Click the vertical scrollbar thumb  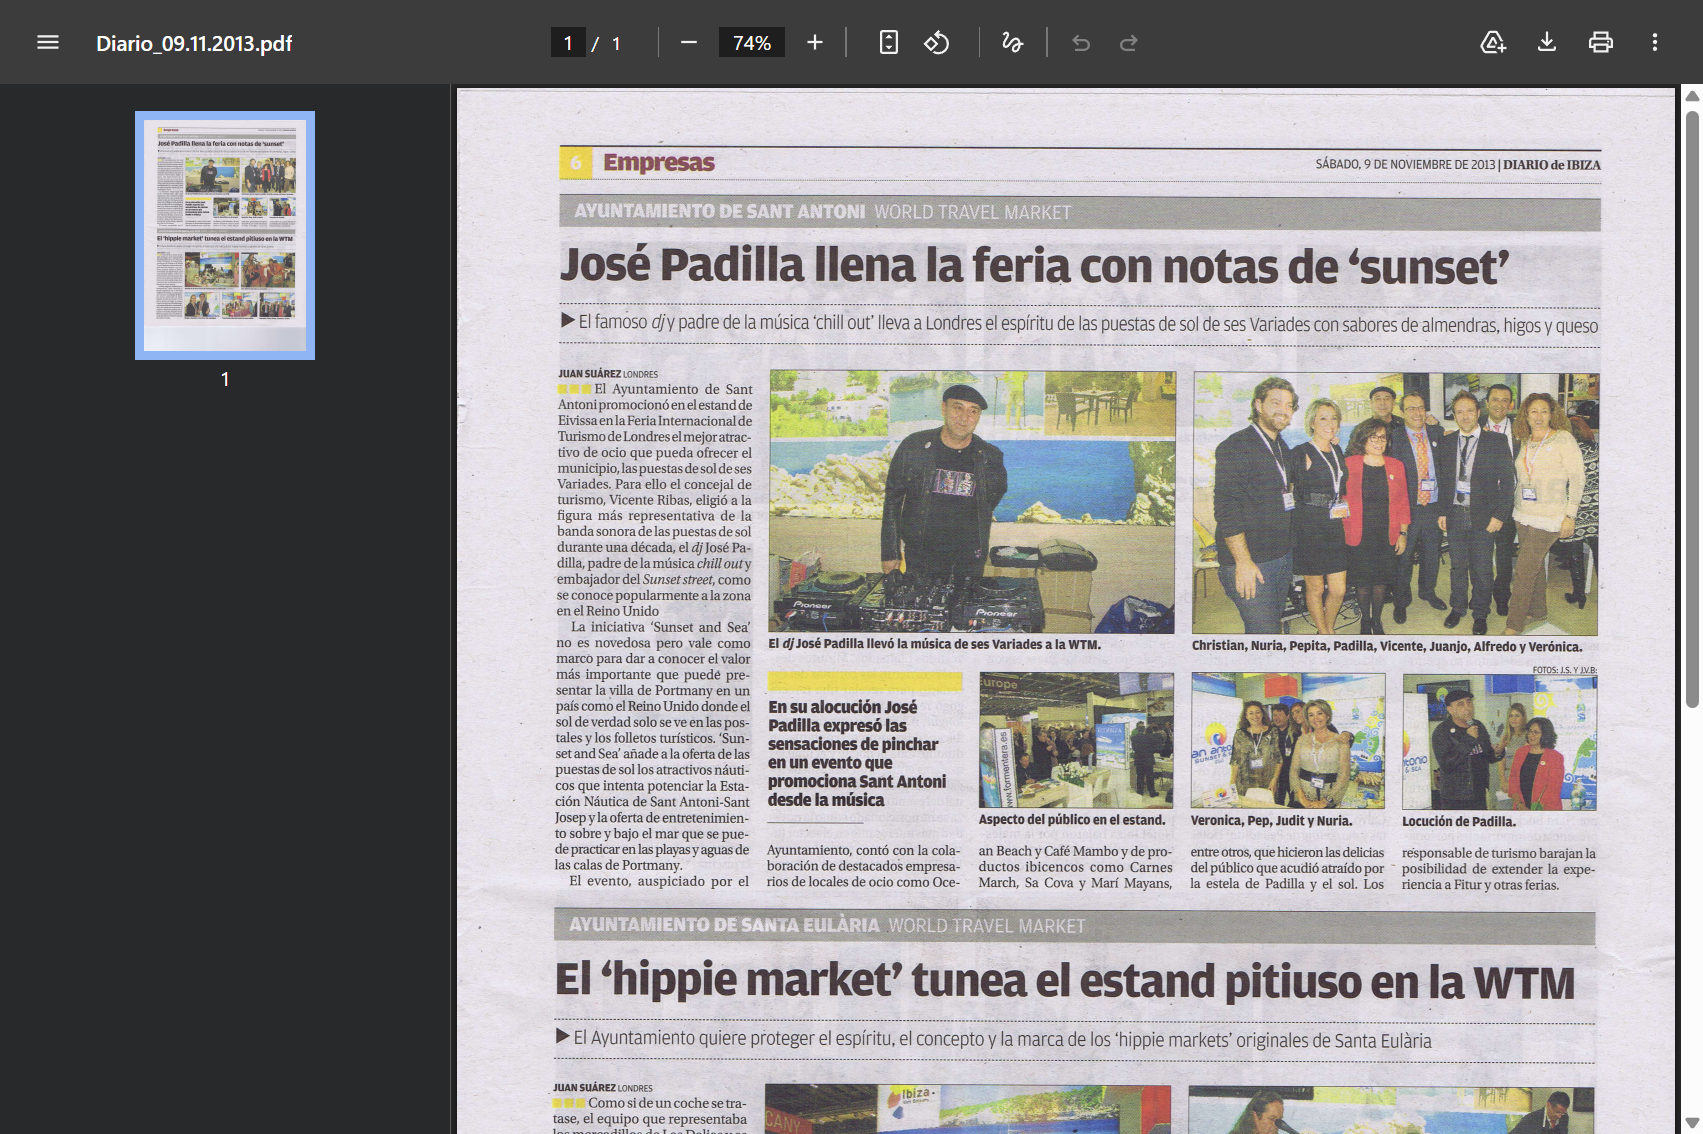[1692, 400]
